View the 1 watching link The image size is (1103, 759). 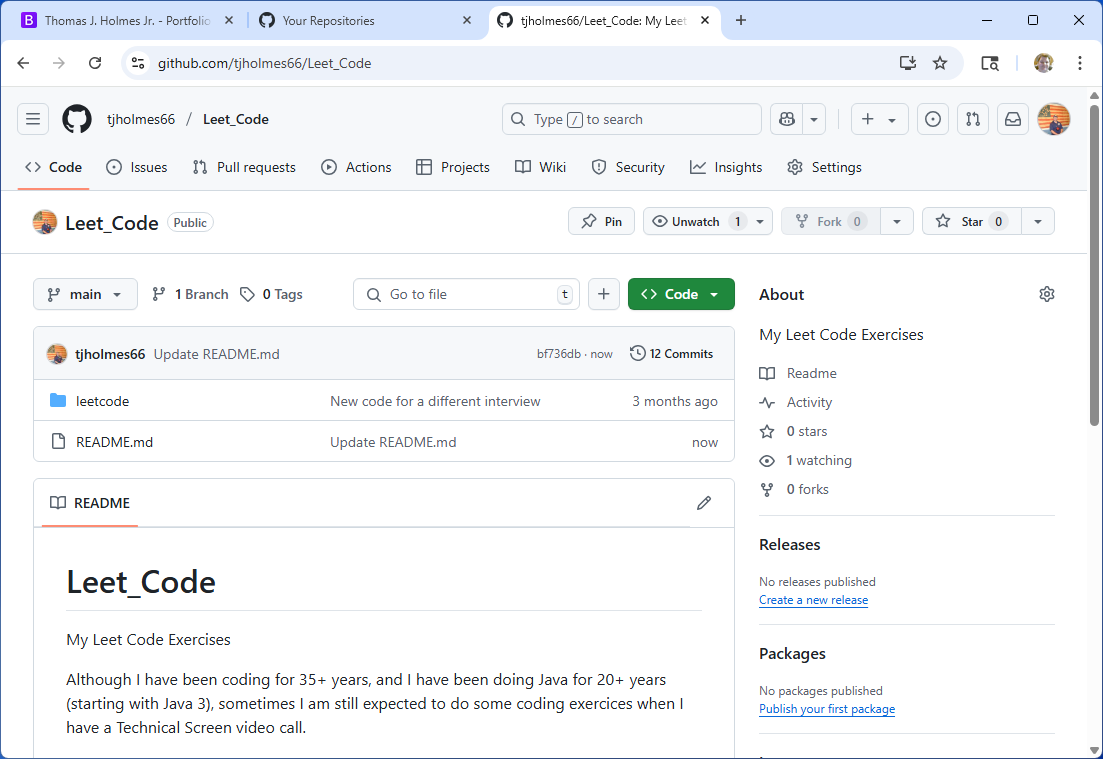(805, 460)
